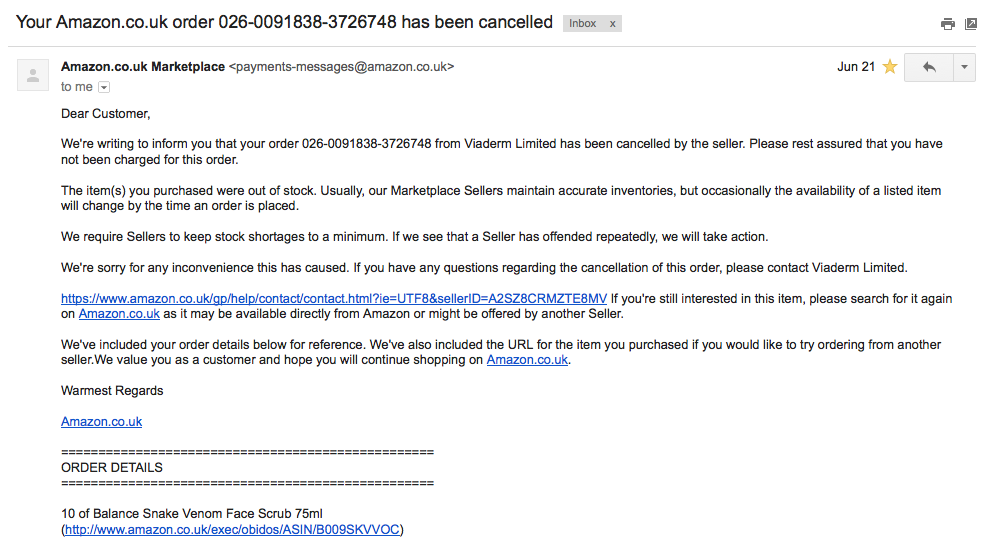Image resolution: width=994 pixels, height=547 pixels.
Task: Open Amazon.co.uk link after "continue shopping on"
Action: (x=527, y=360)
